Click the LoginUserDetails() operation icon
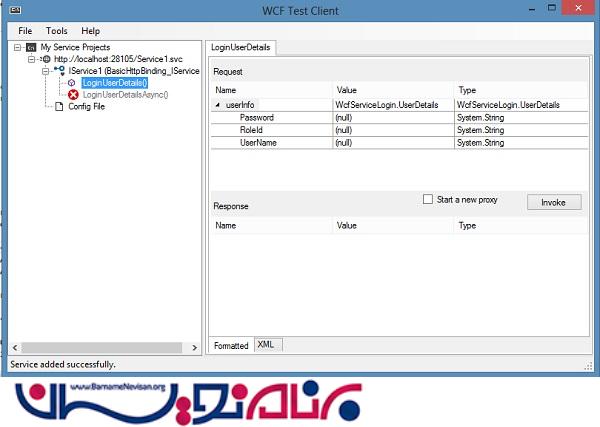Image resolution: width=600 pixels, height=427 pixels. tap(72, 83)
